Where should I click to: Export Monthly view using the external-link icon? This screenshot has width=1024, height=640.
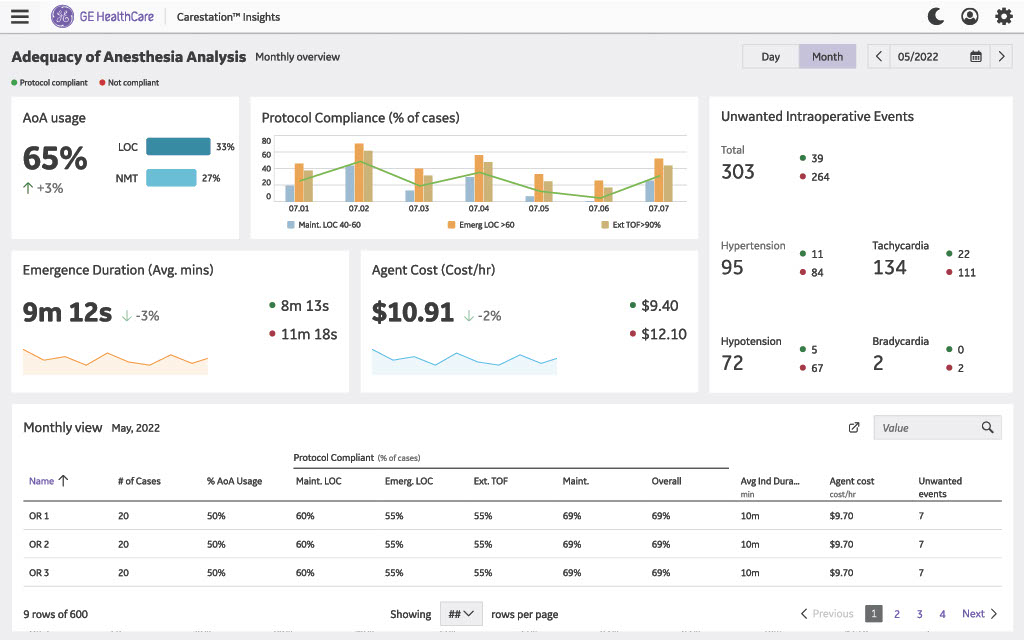854,427
